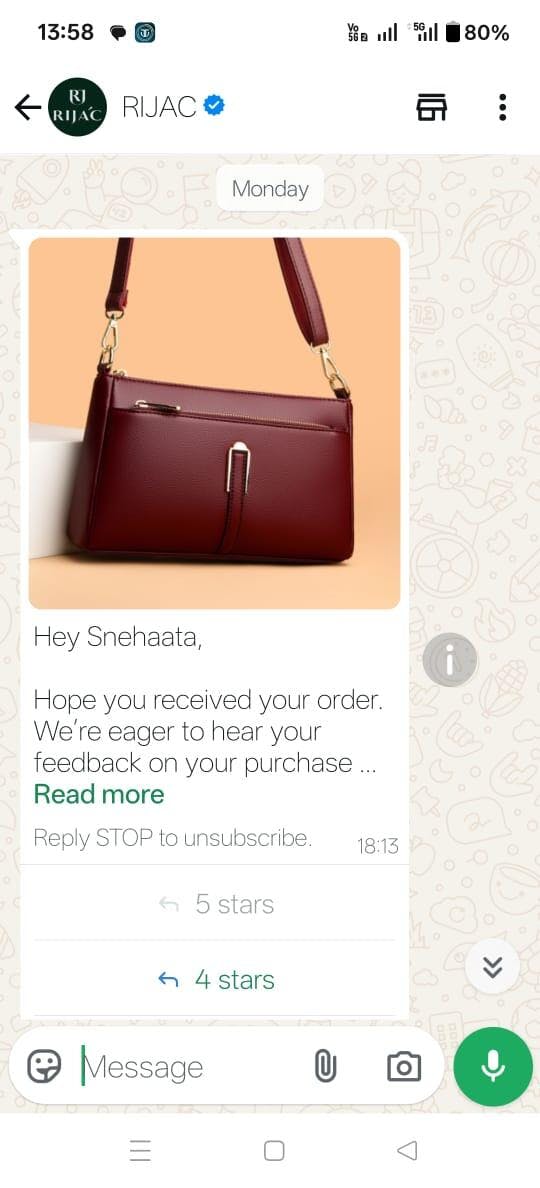
Task: Open RIJAC profile picture
Action: click(x=77, y=107)
